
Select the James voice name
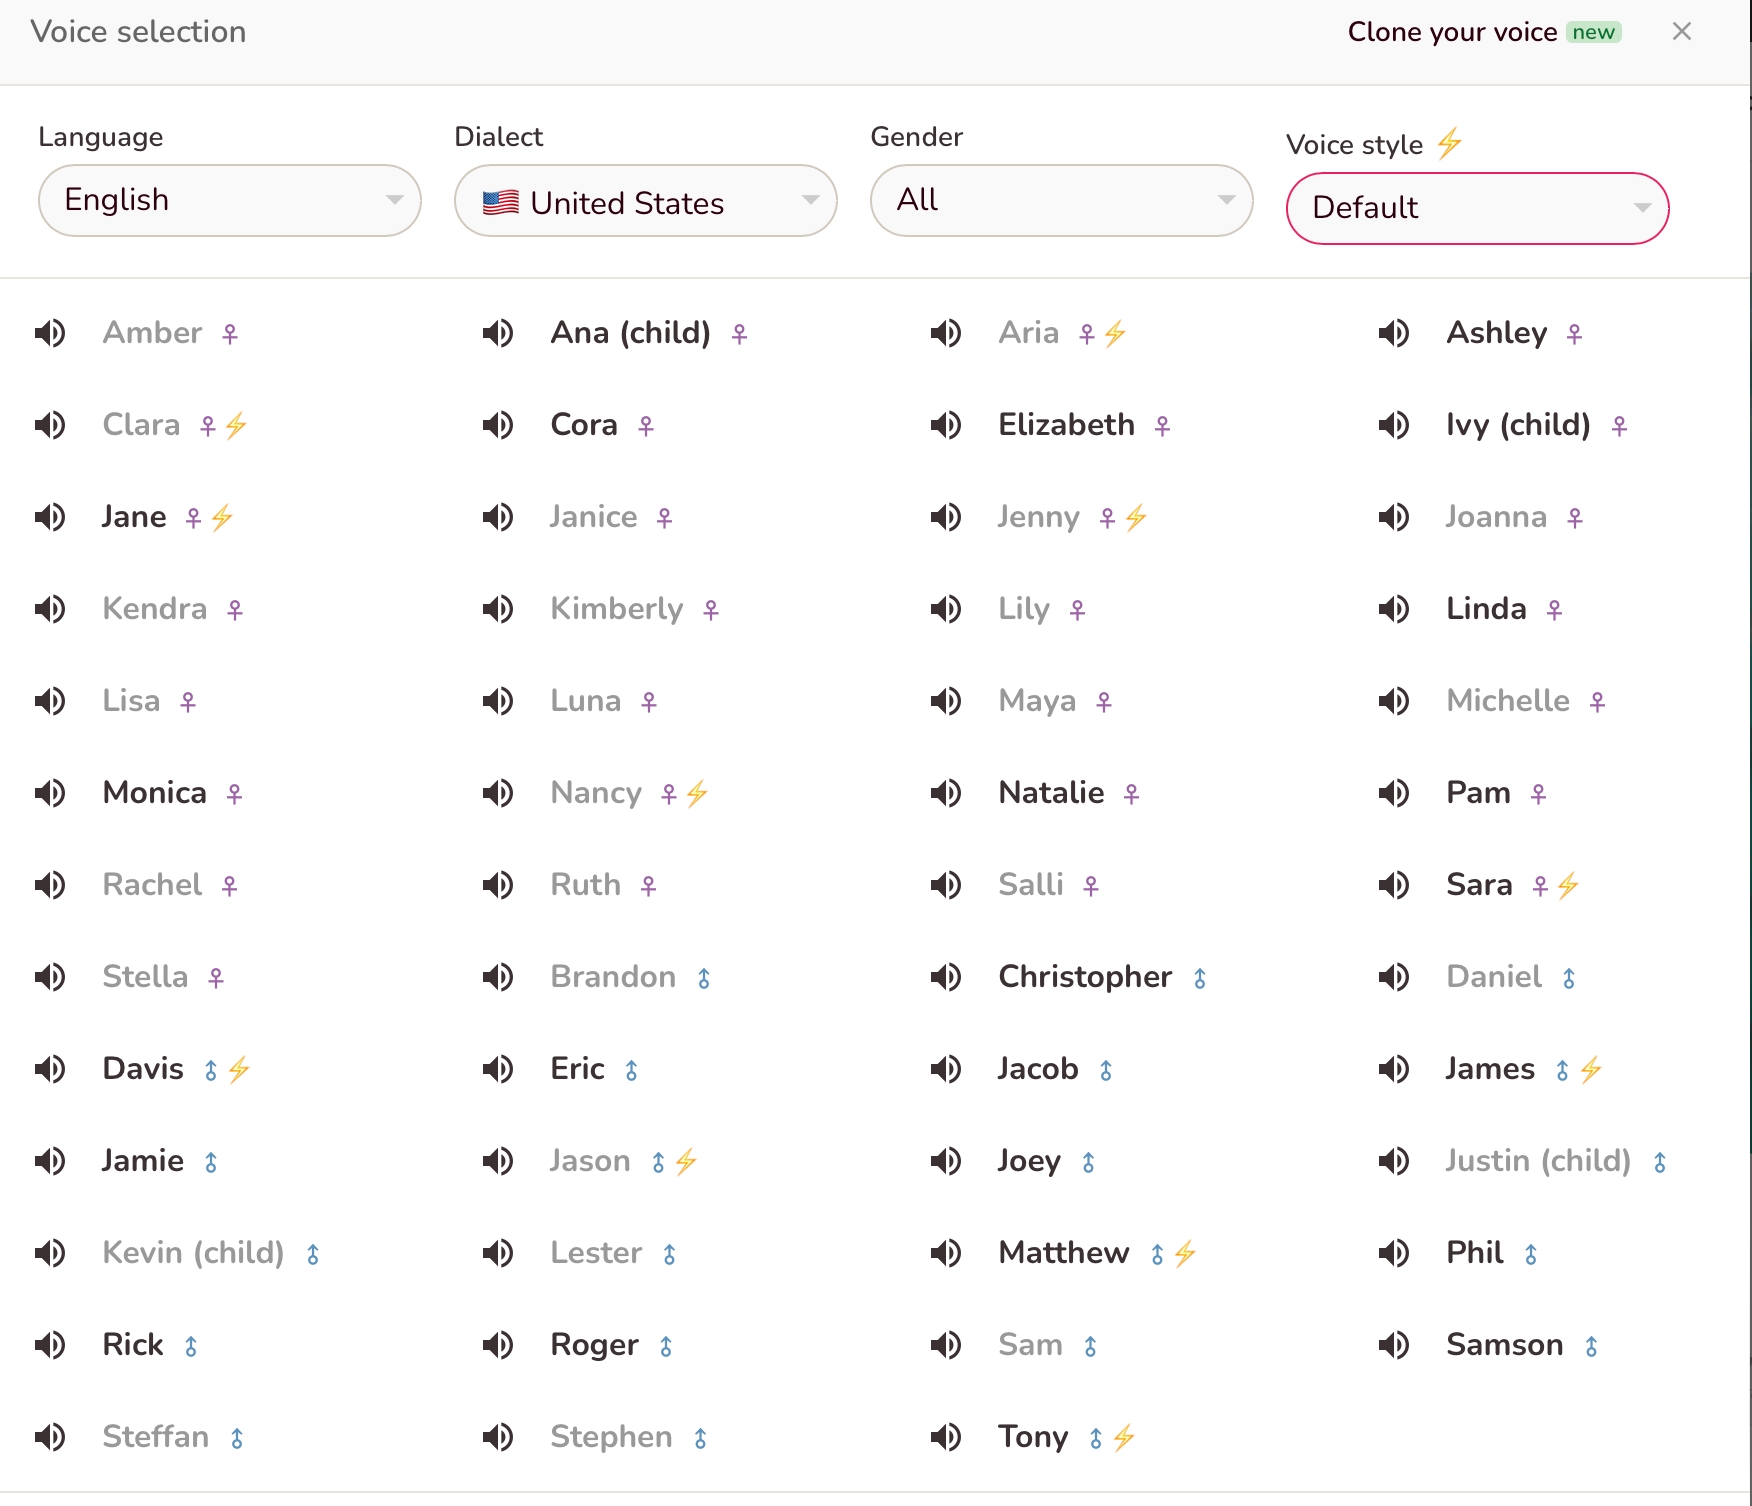point(1490,1069)
